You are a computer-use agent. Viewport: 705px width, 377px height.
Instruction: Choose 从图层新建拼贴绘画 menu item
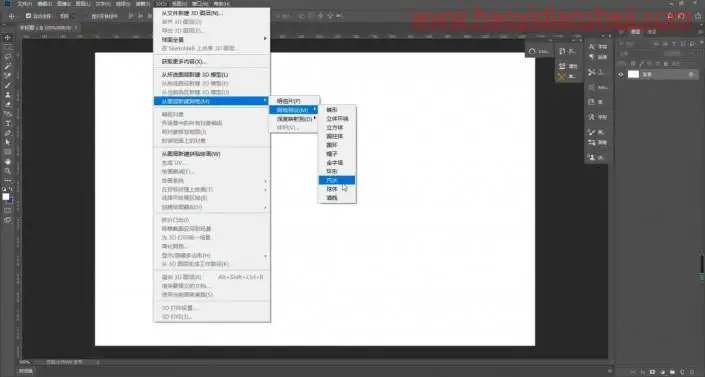(211, 154)
